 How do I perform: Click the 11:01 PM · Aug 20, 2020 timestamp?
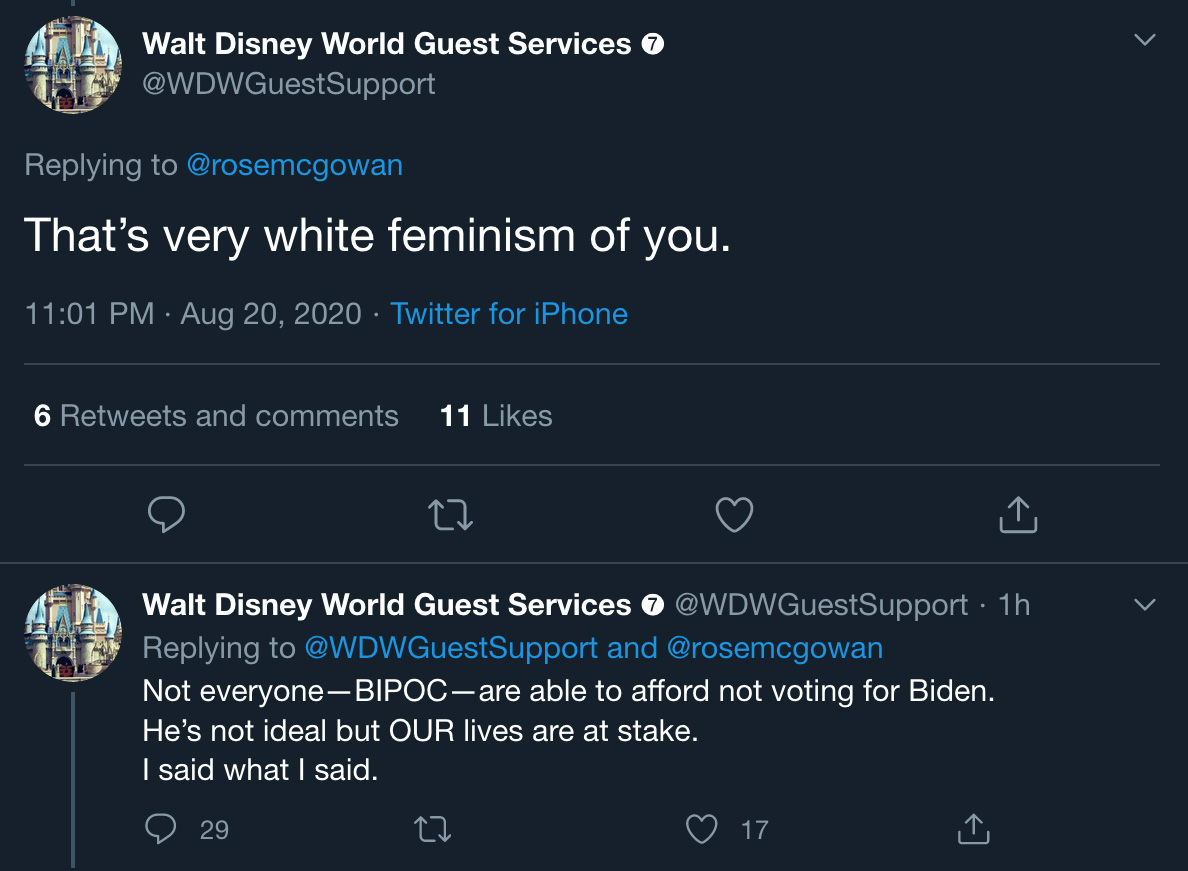193,314
